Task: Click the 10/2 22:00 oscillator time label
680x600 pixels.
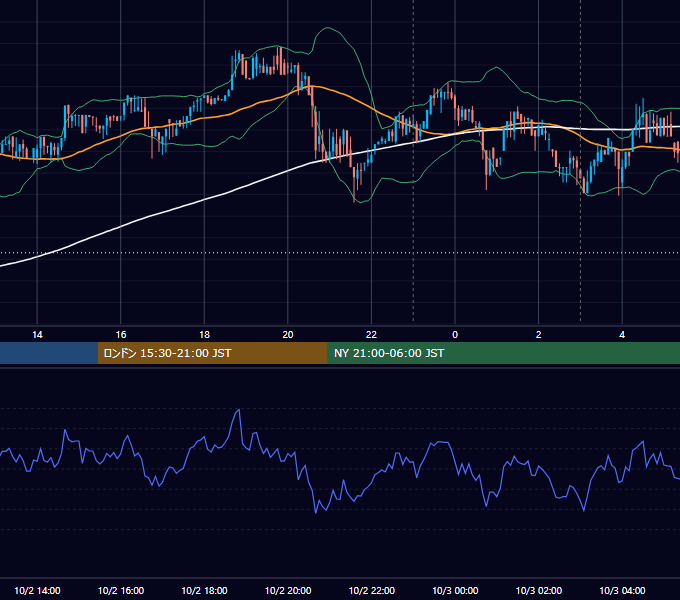Action: pos(372,590)
